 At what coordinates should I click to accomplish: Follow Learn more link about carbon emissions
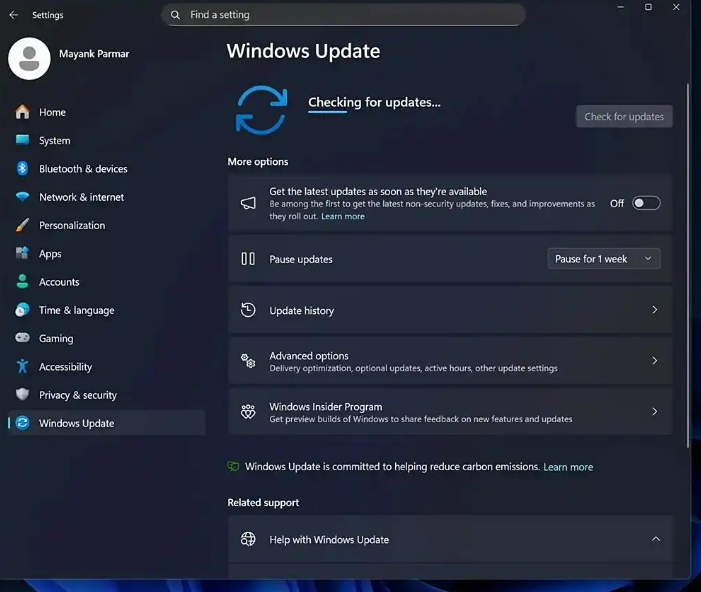[x=568, y=467]
